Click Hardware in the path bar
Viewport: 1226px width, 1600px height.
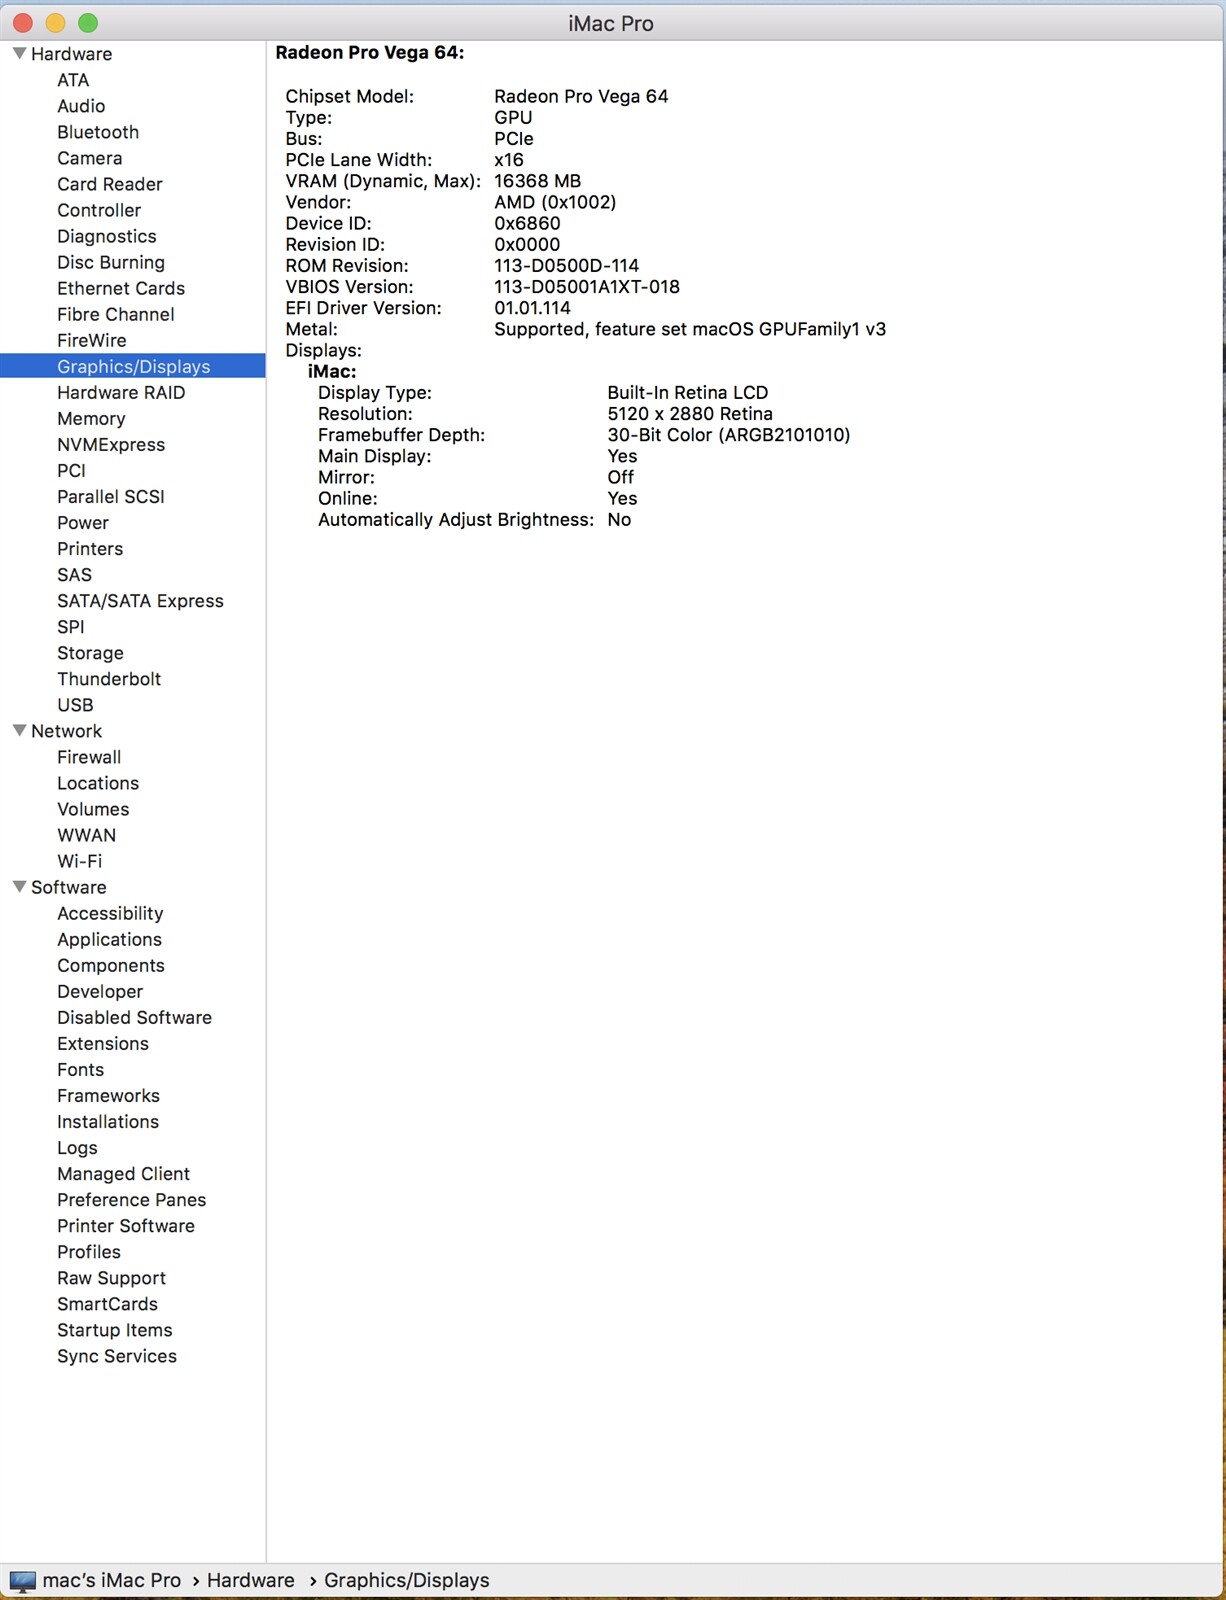coord(251,1580)
